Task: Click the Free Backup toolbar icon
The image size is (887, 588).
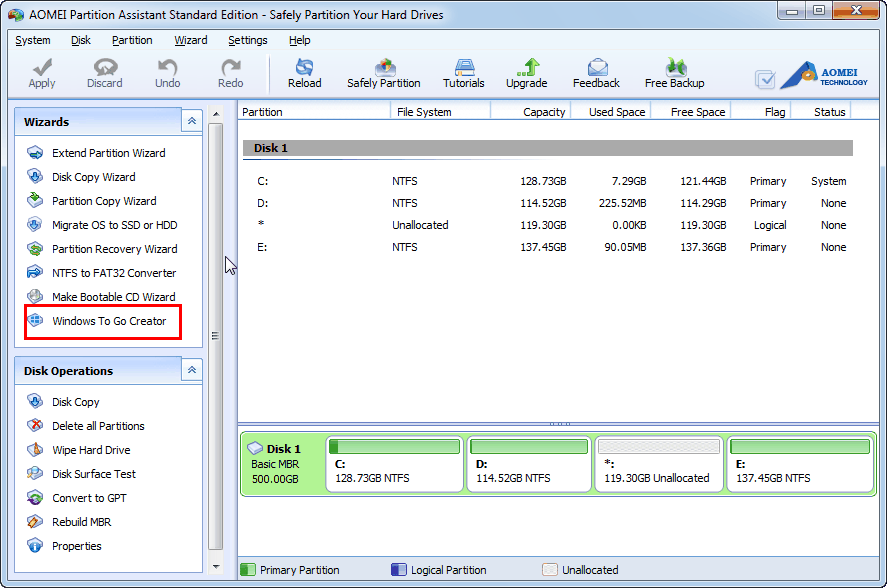Action: [675, 67]
